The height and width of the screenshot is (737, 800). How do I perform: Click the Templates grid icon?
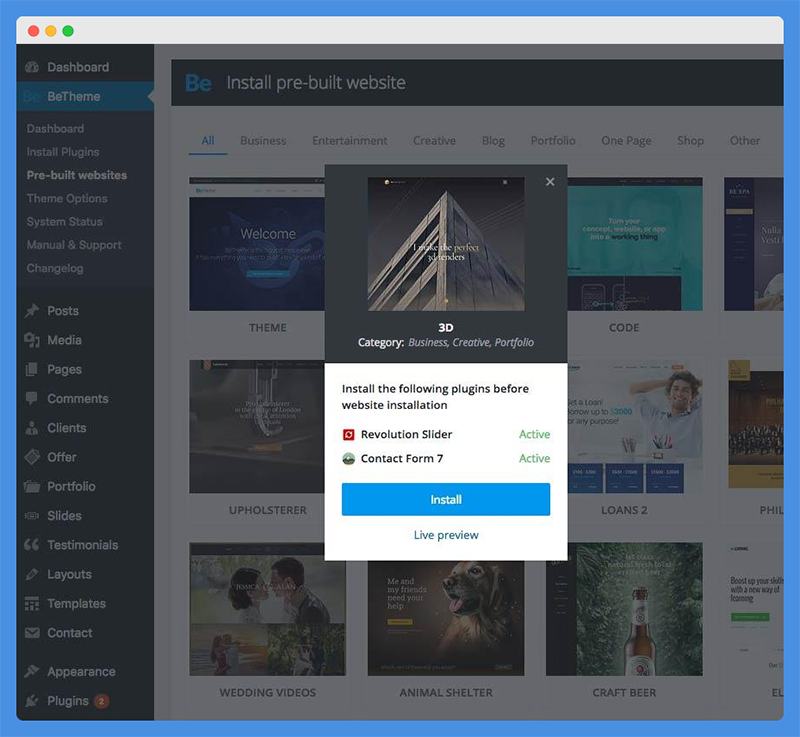(x=32, y=603)
